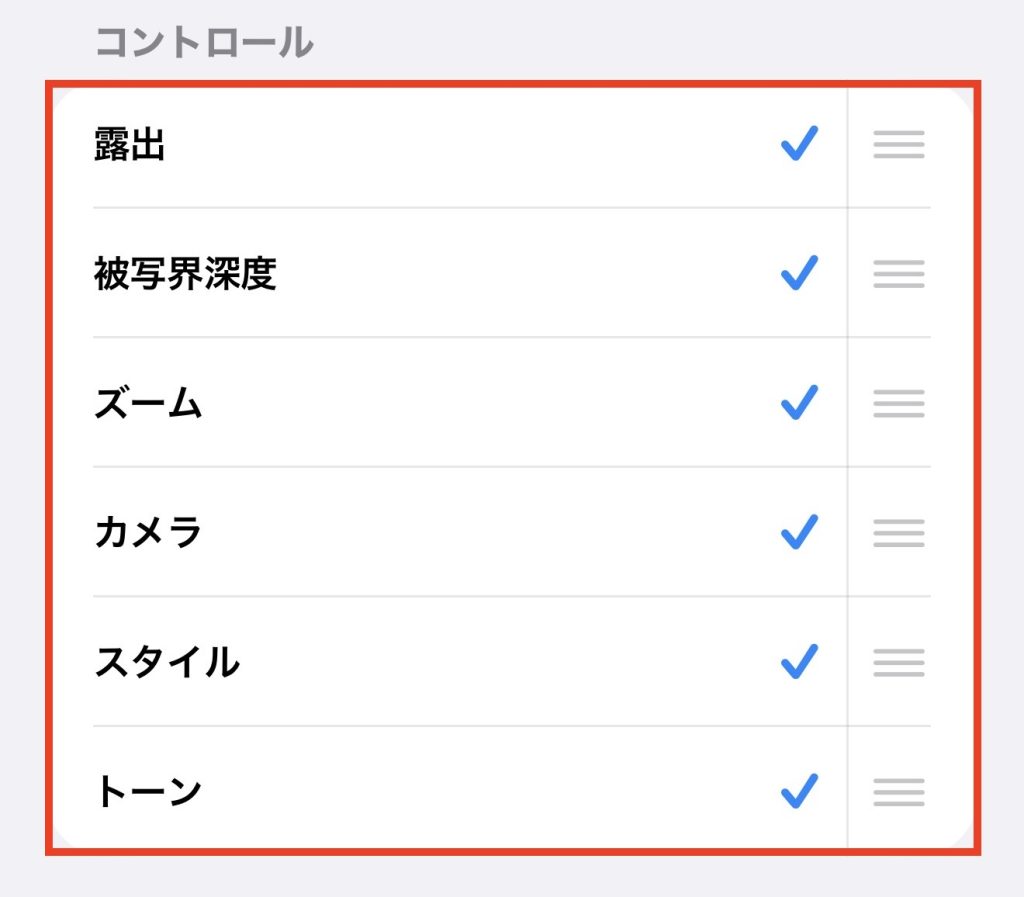
Task: Click the コントロール section header
Action: pos(203,43)
